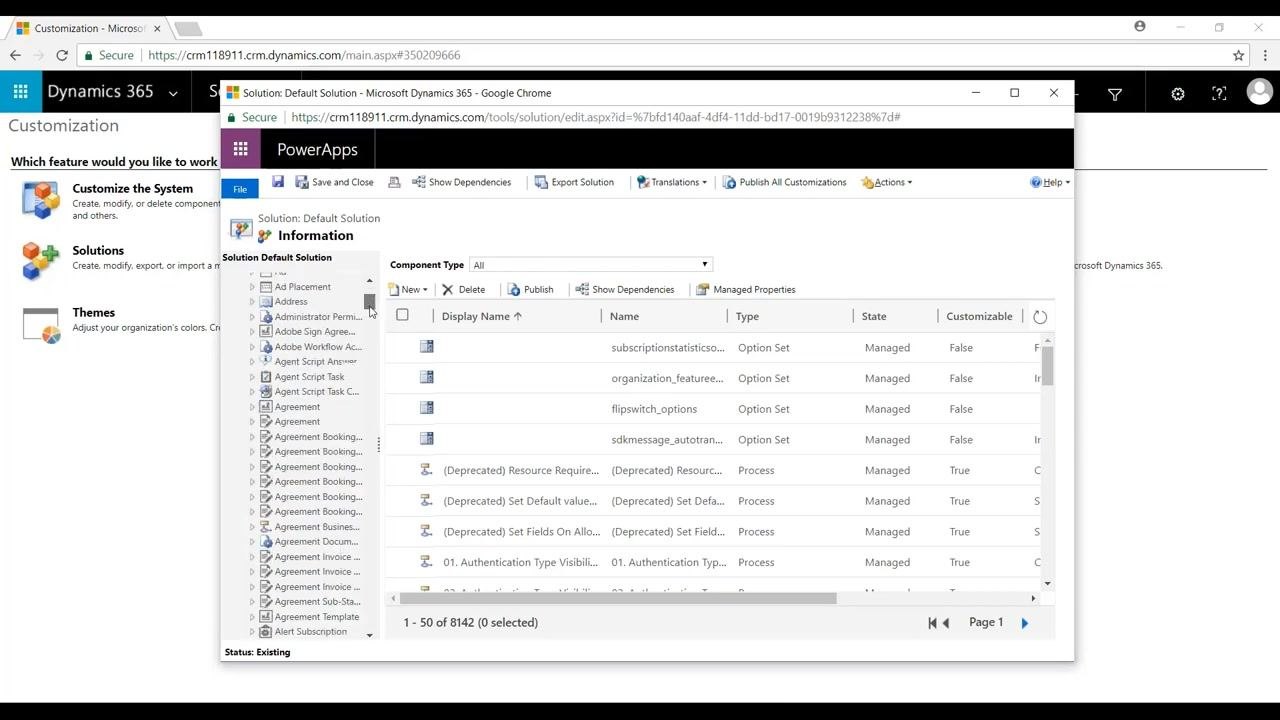This screenshot has height=720, width=1280.
Task: Open Customize the System in main window
Action: point(132,188)
